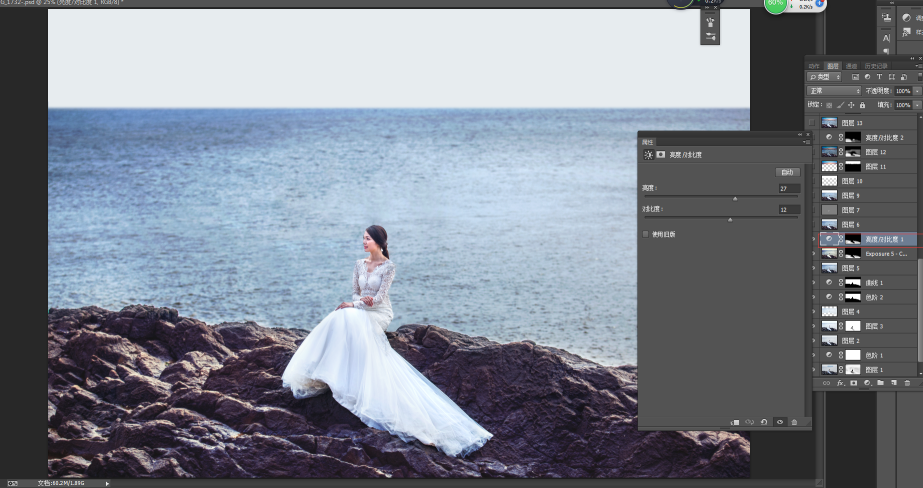The image size is (923, 488).
Task: Filter layers by shape layer icon
Action: tap(892, 77)
